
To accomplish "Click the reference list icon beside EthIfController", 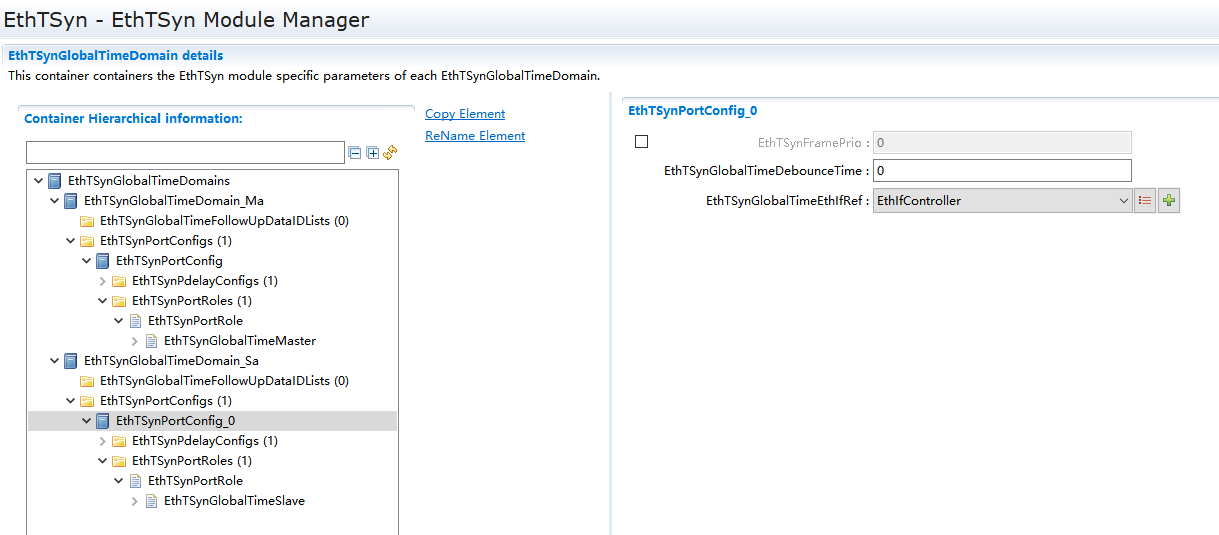I will [1145, 201].
